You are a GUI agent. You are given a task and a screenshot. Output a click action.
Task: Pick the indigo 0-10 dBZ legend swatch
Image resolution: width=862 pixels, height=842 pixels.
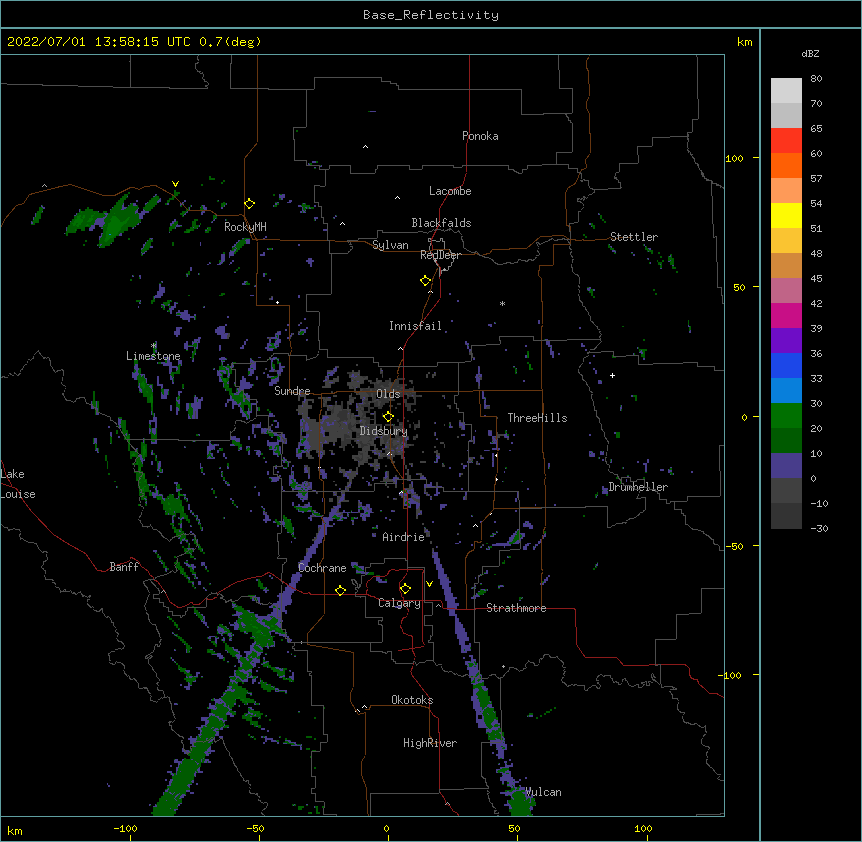[786, 466]
